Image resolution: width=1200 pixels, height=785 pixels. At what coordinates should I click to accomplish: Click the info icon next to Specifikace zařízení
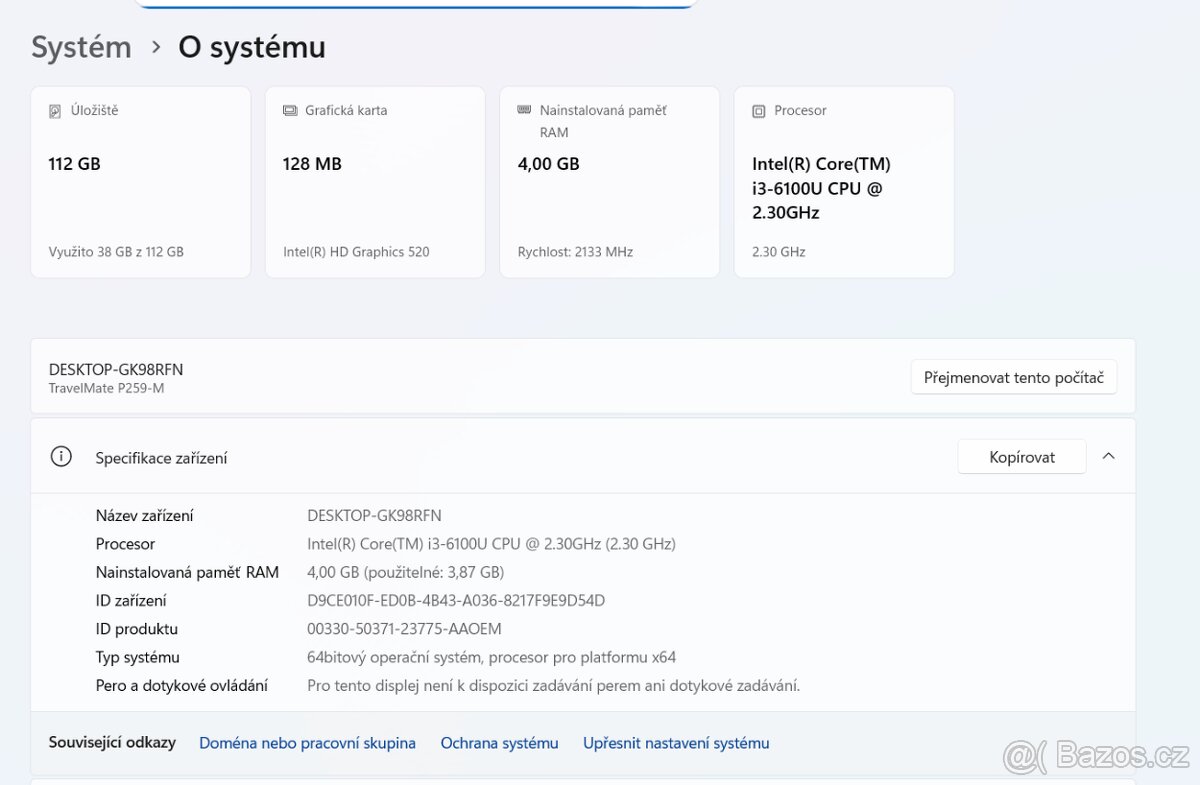click(x=61, y=456)
